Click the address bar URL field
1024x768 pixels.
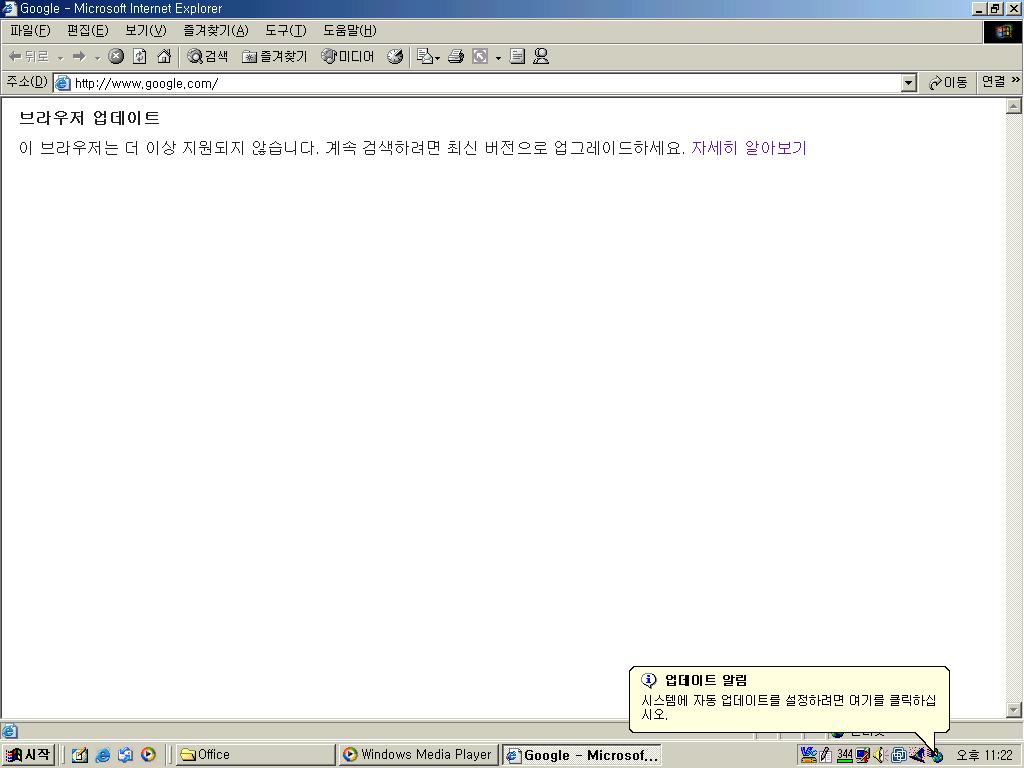[480, 83]
